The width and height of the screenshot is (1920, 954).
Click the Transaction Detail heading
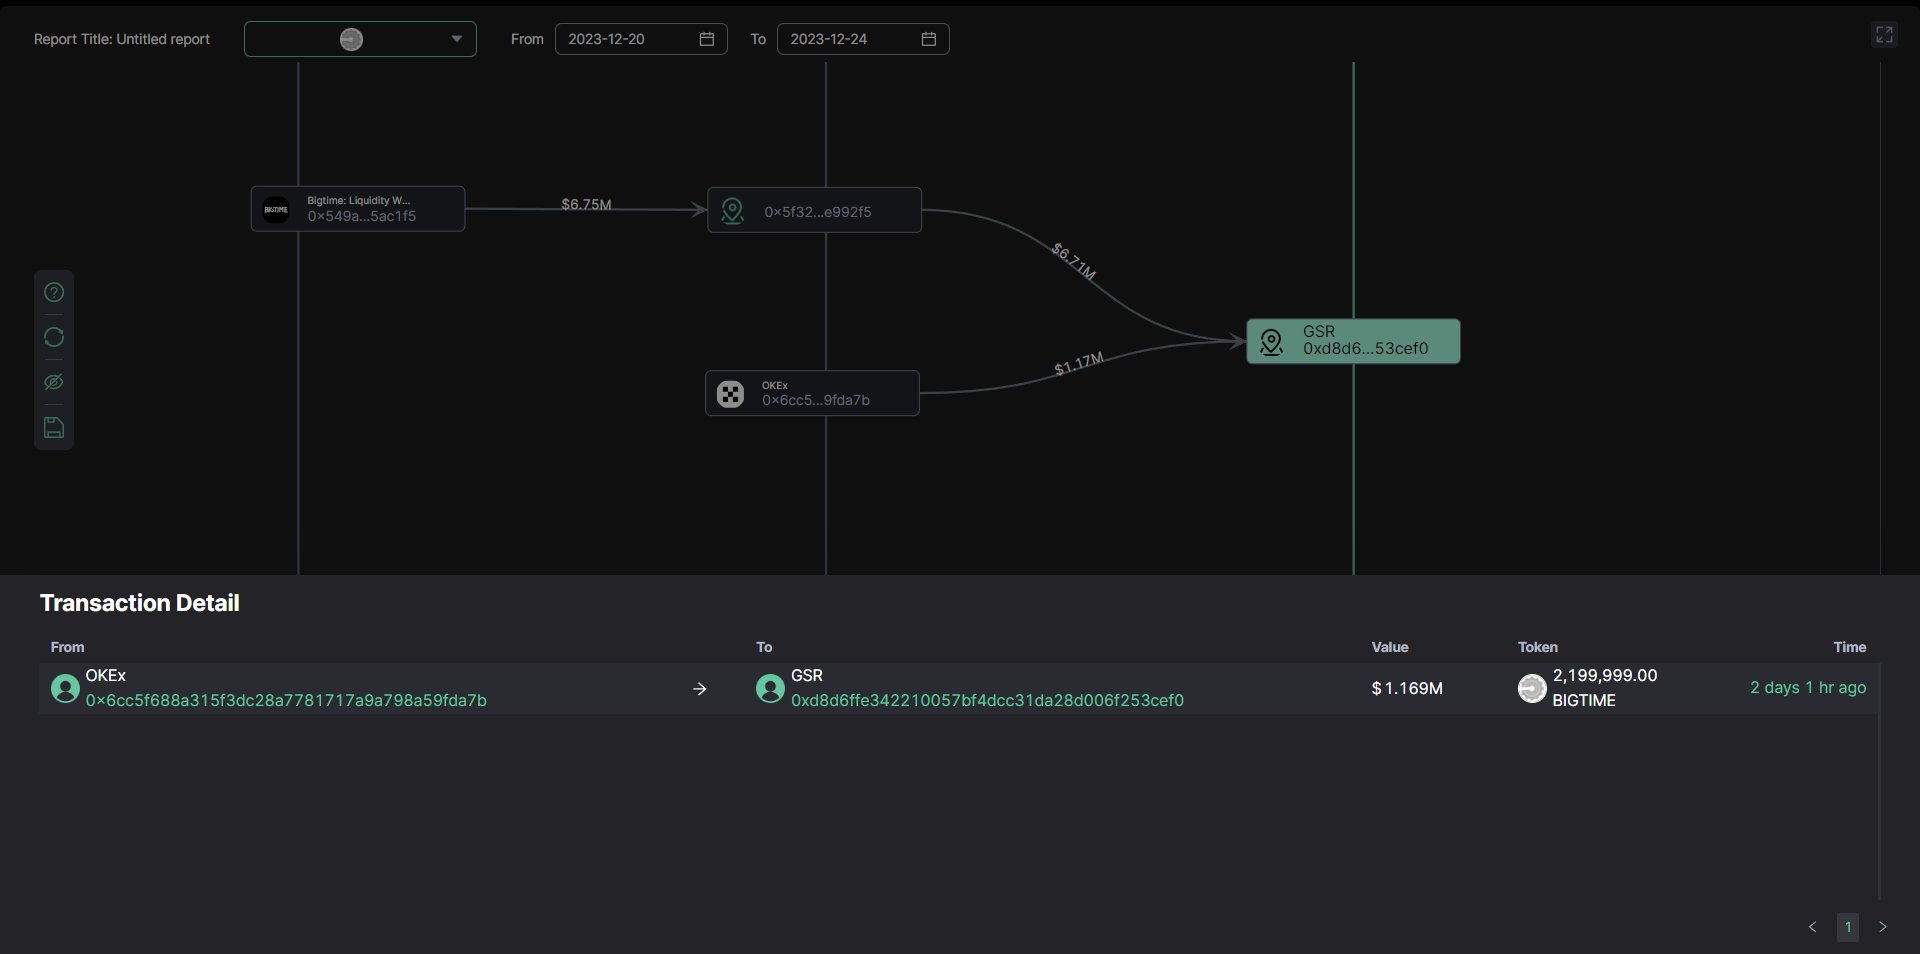pyautogui.click(x=140, y=603)
